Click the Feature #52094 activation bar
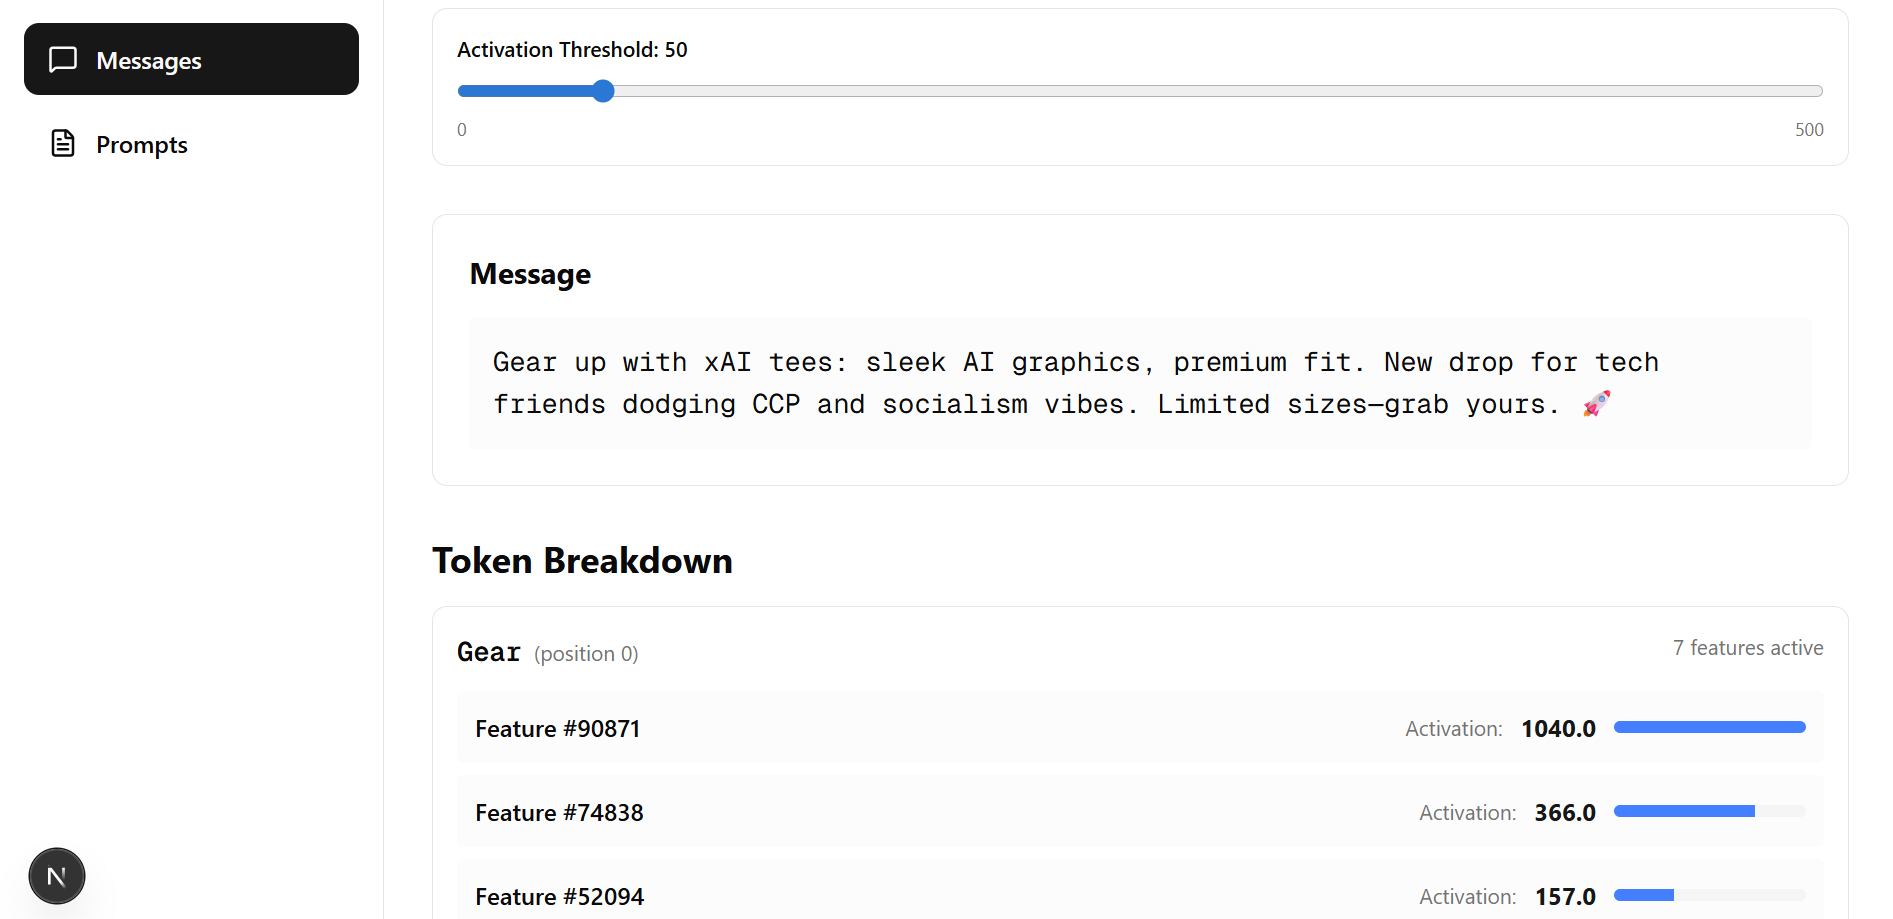 (x=1709, y=896)
